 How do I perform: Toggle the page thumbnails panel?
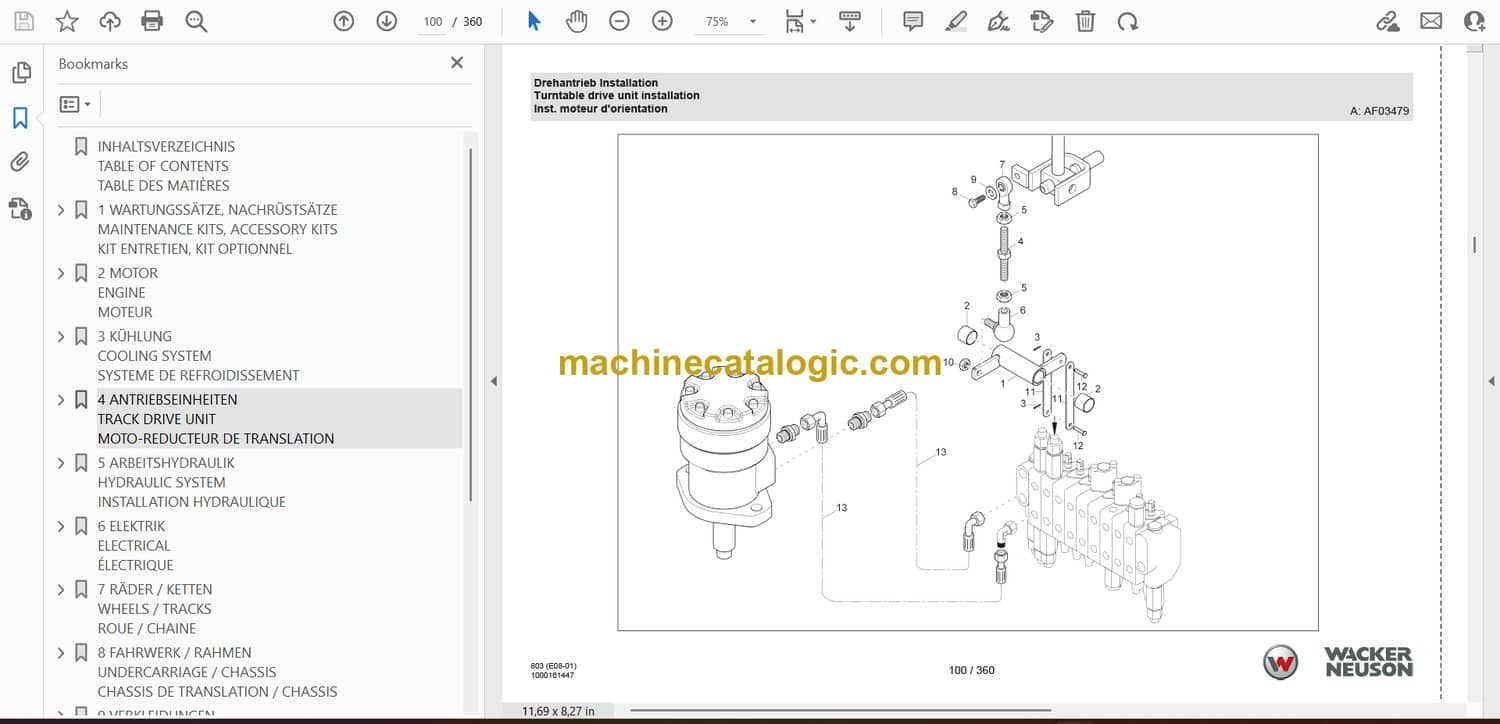[20, 73]
